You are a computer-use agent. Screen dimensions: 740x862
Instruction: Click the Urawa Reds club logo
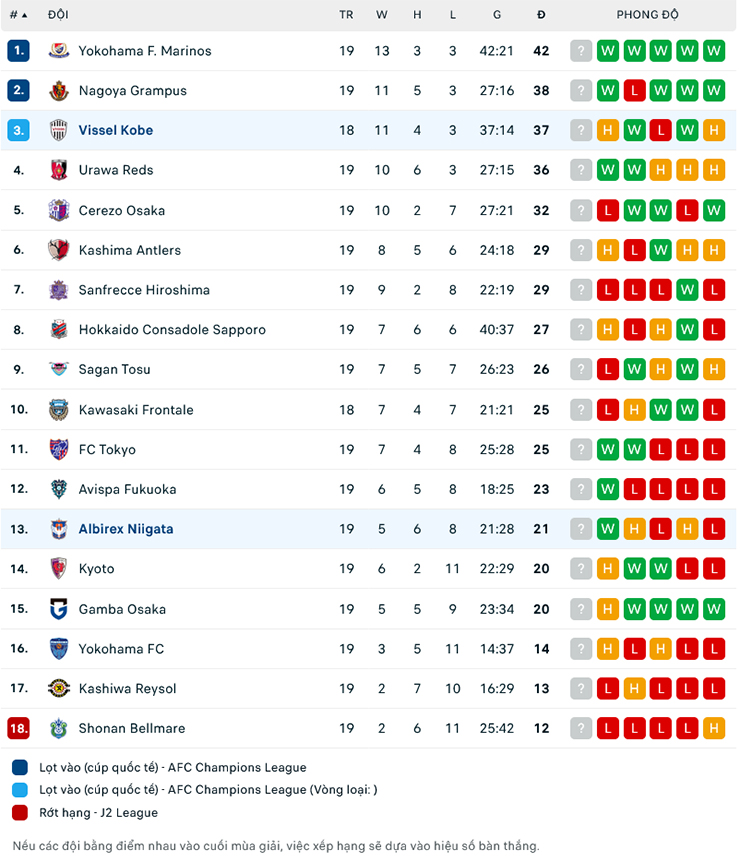coord(59,170)
